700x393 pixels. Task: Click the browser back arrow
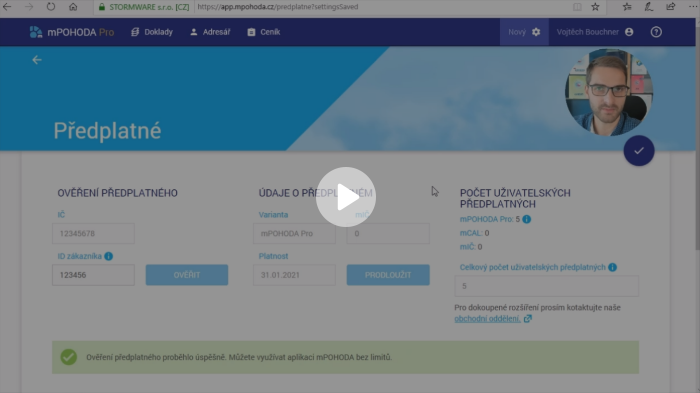click(x=7, y=7)
